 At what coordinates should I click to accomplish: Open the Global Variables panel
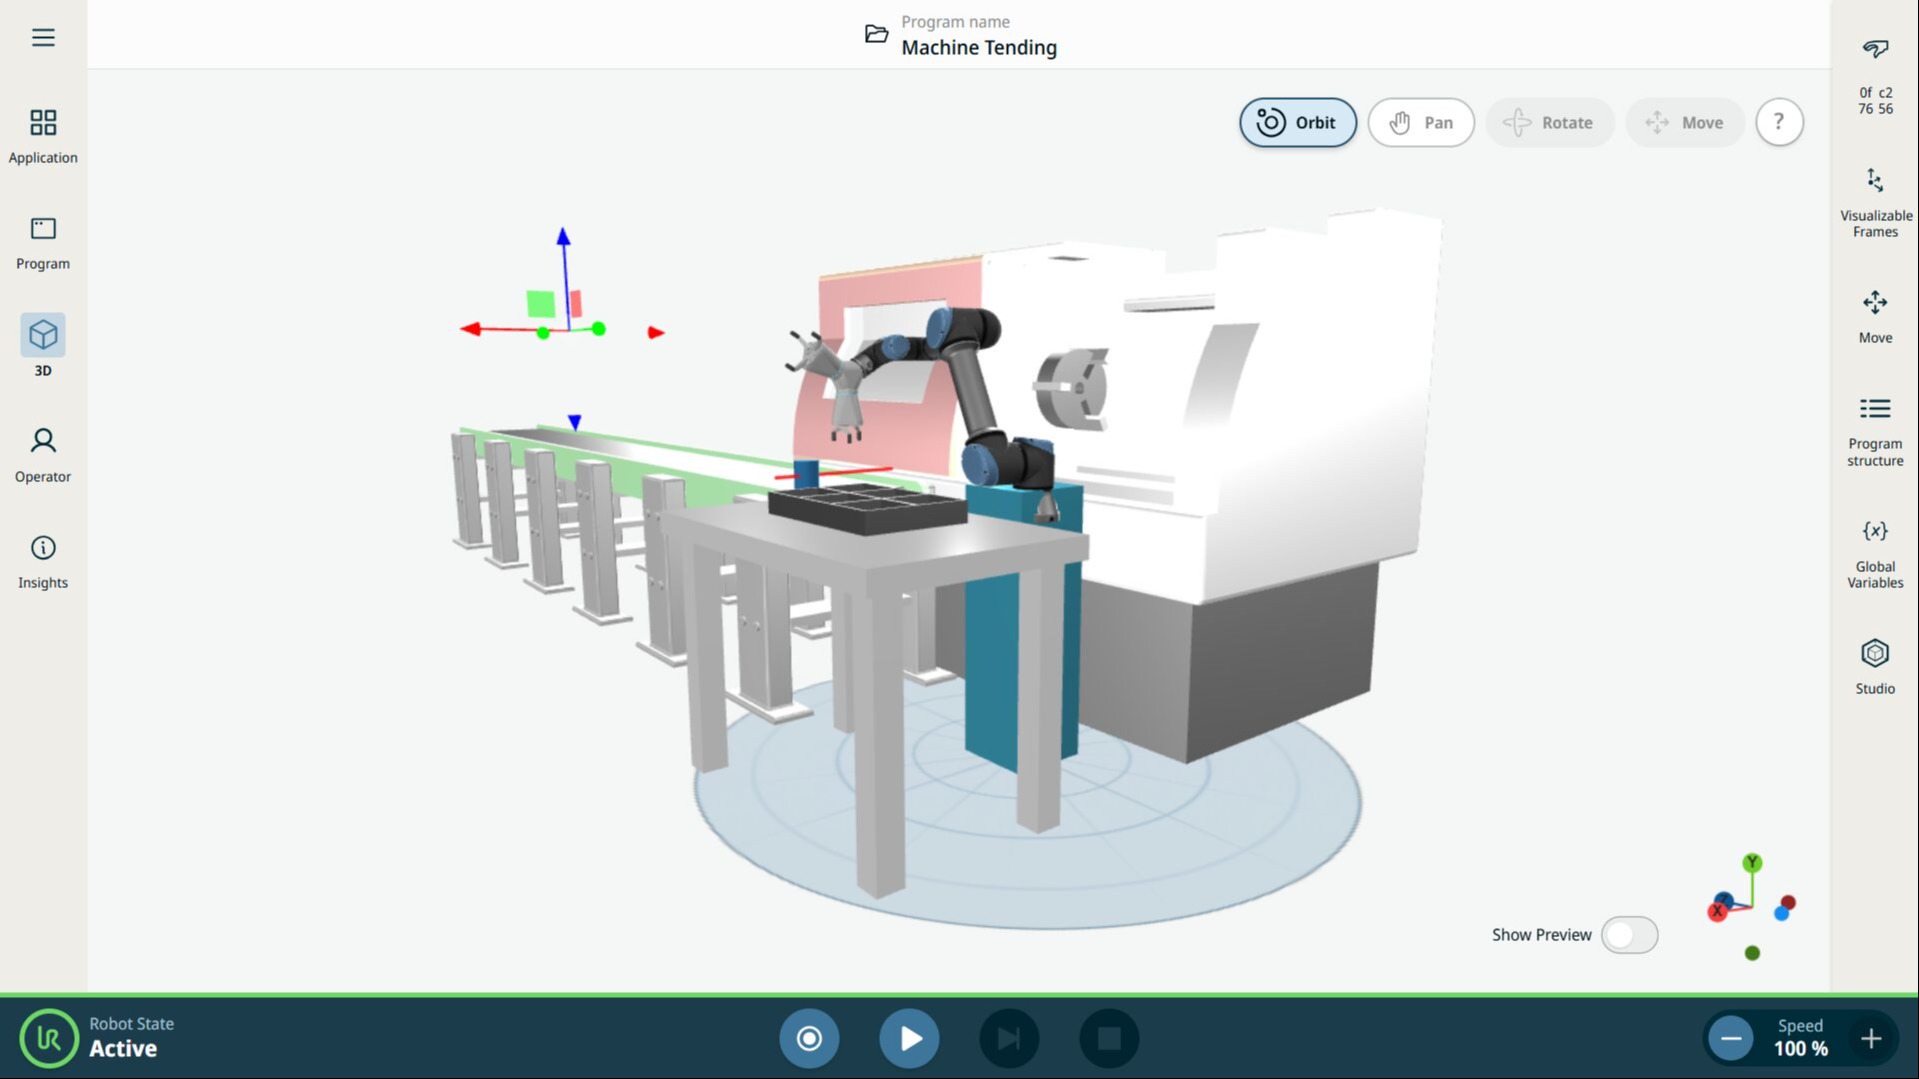coord(1875,553)
